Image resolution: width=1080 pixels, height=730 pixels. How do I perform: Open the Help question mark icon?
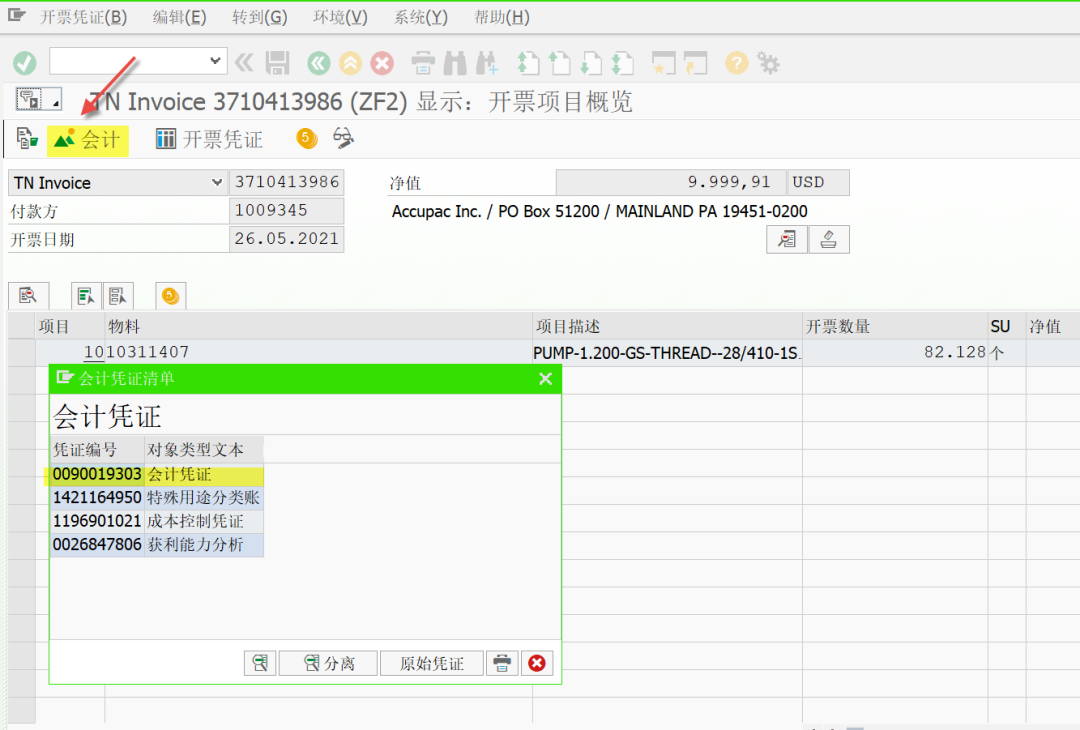(736, 63)
